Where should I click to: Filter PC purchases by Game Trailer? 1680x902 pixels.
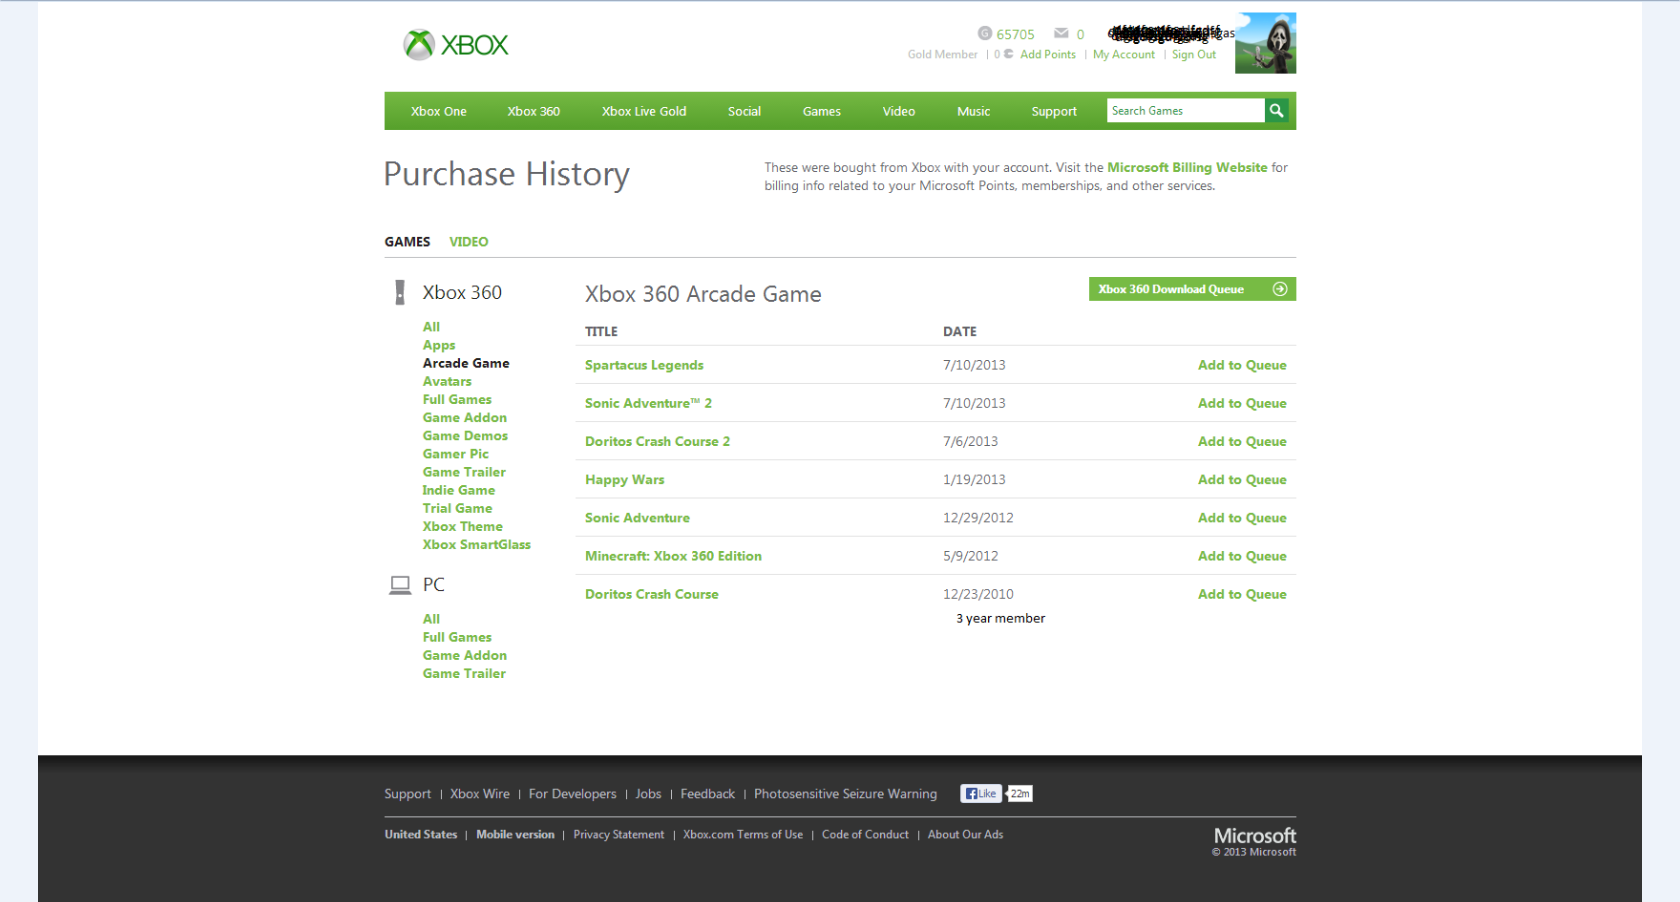[464, 674]
